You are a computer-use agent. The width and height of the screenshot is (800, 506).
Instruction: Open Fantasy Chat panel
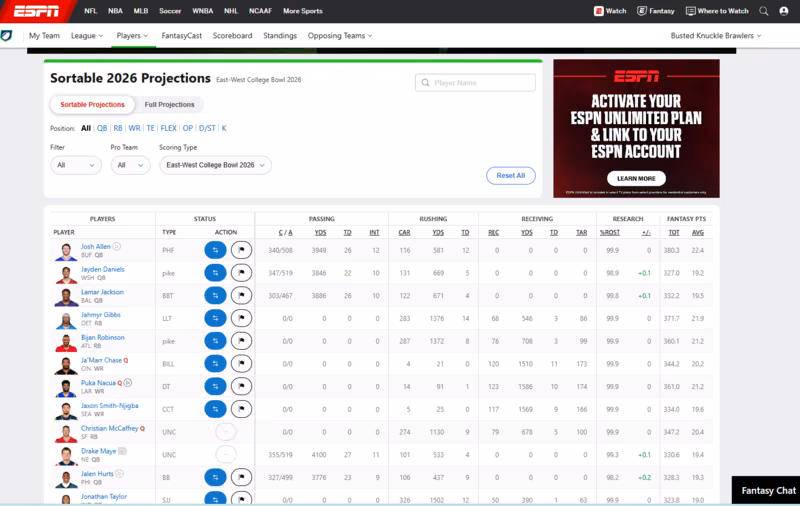tap(766, 491)
